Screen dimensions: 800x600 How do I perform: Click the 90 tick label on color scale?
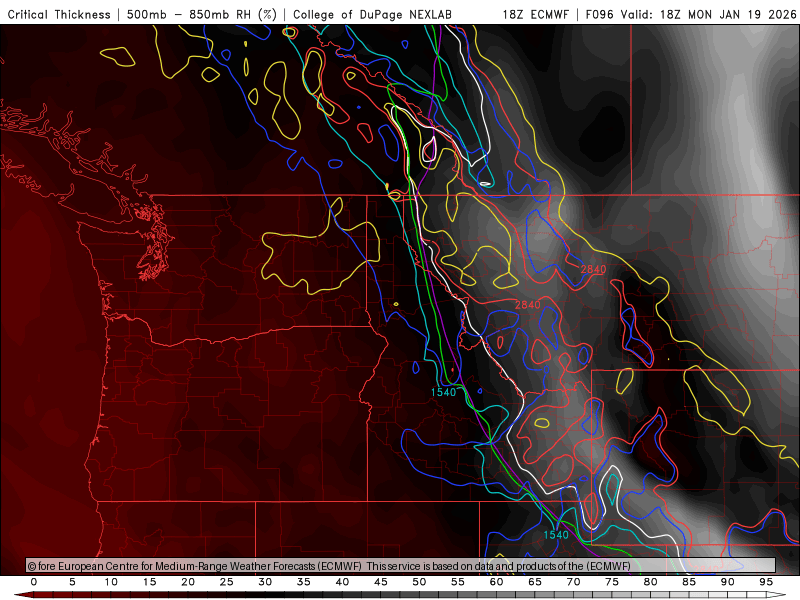728,582
